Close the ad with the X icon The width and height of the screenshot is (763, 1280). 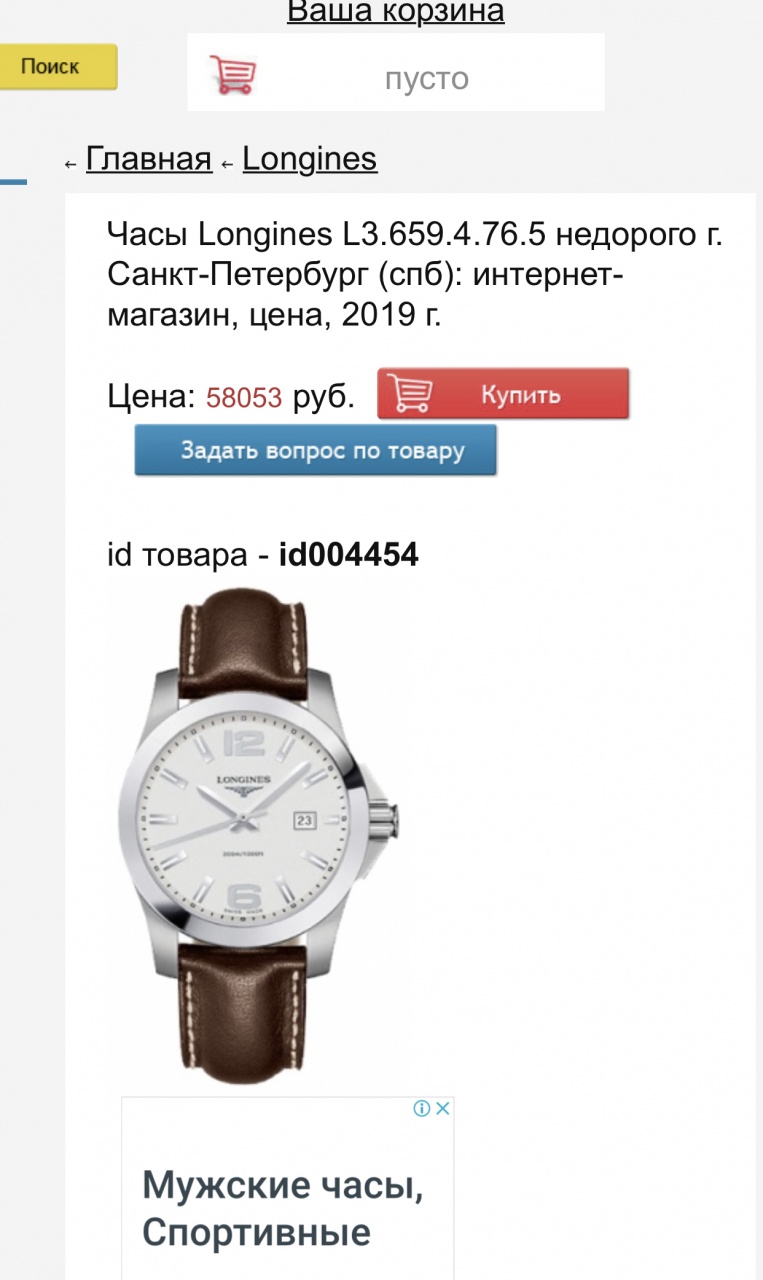[442, 1108]
